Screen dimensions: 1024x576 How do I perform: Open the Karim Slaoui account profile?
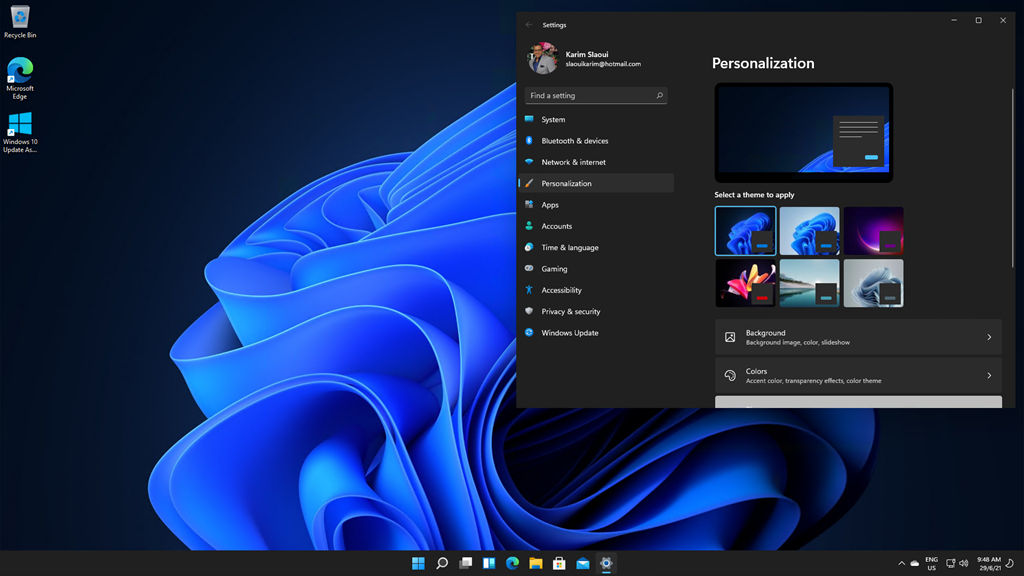click(585, 58)
